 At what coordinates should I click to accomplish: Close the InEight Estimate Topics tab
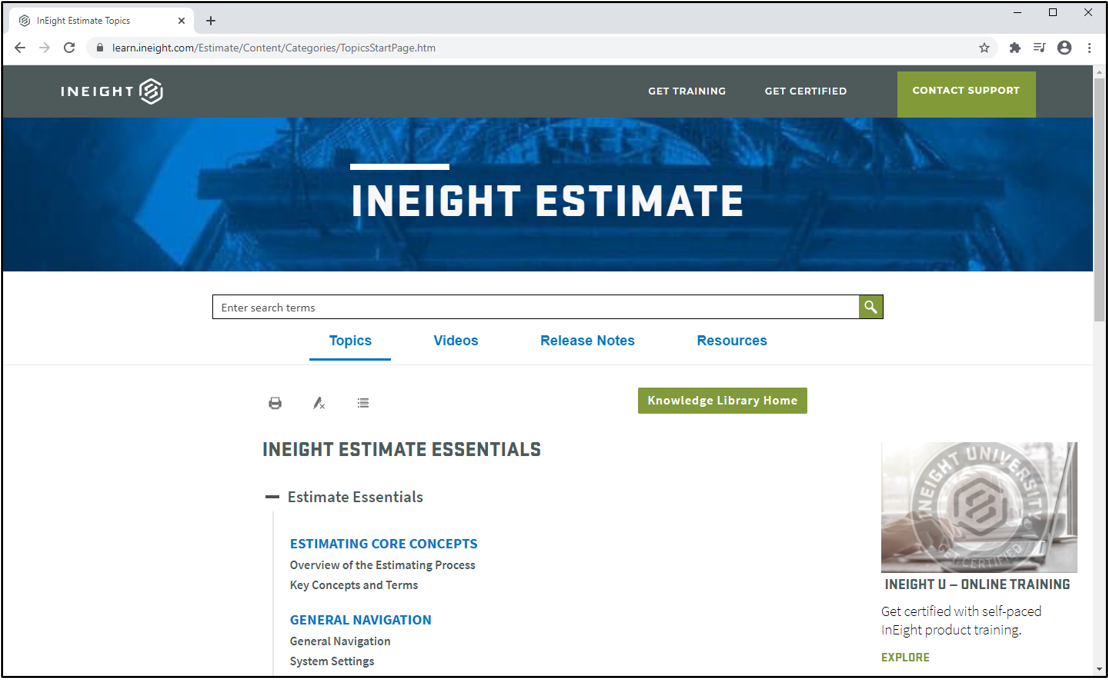click(x=182, y=20)
